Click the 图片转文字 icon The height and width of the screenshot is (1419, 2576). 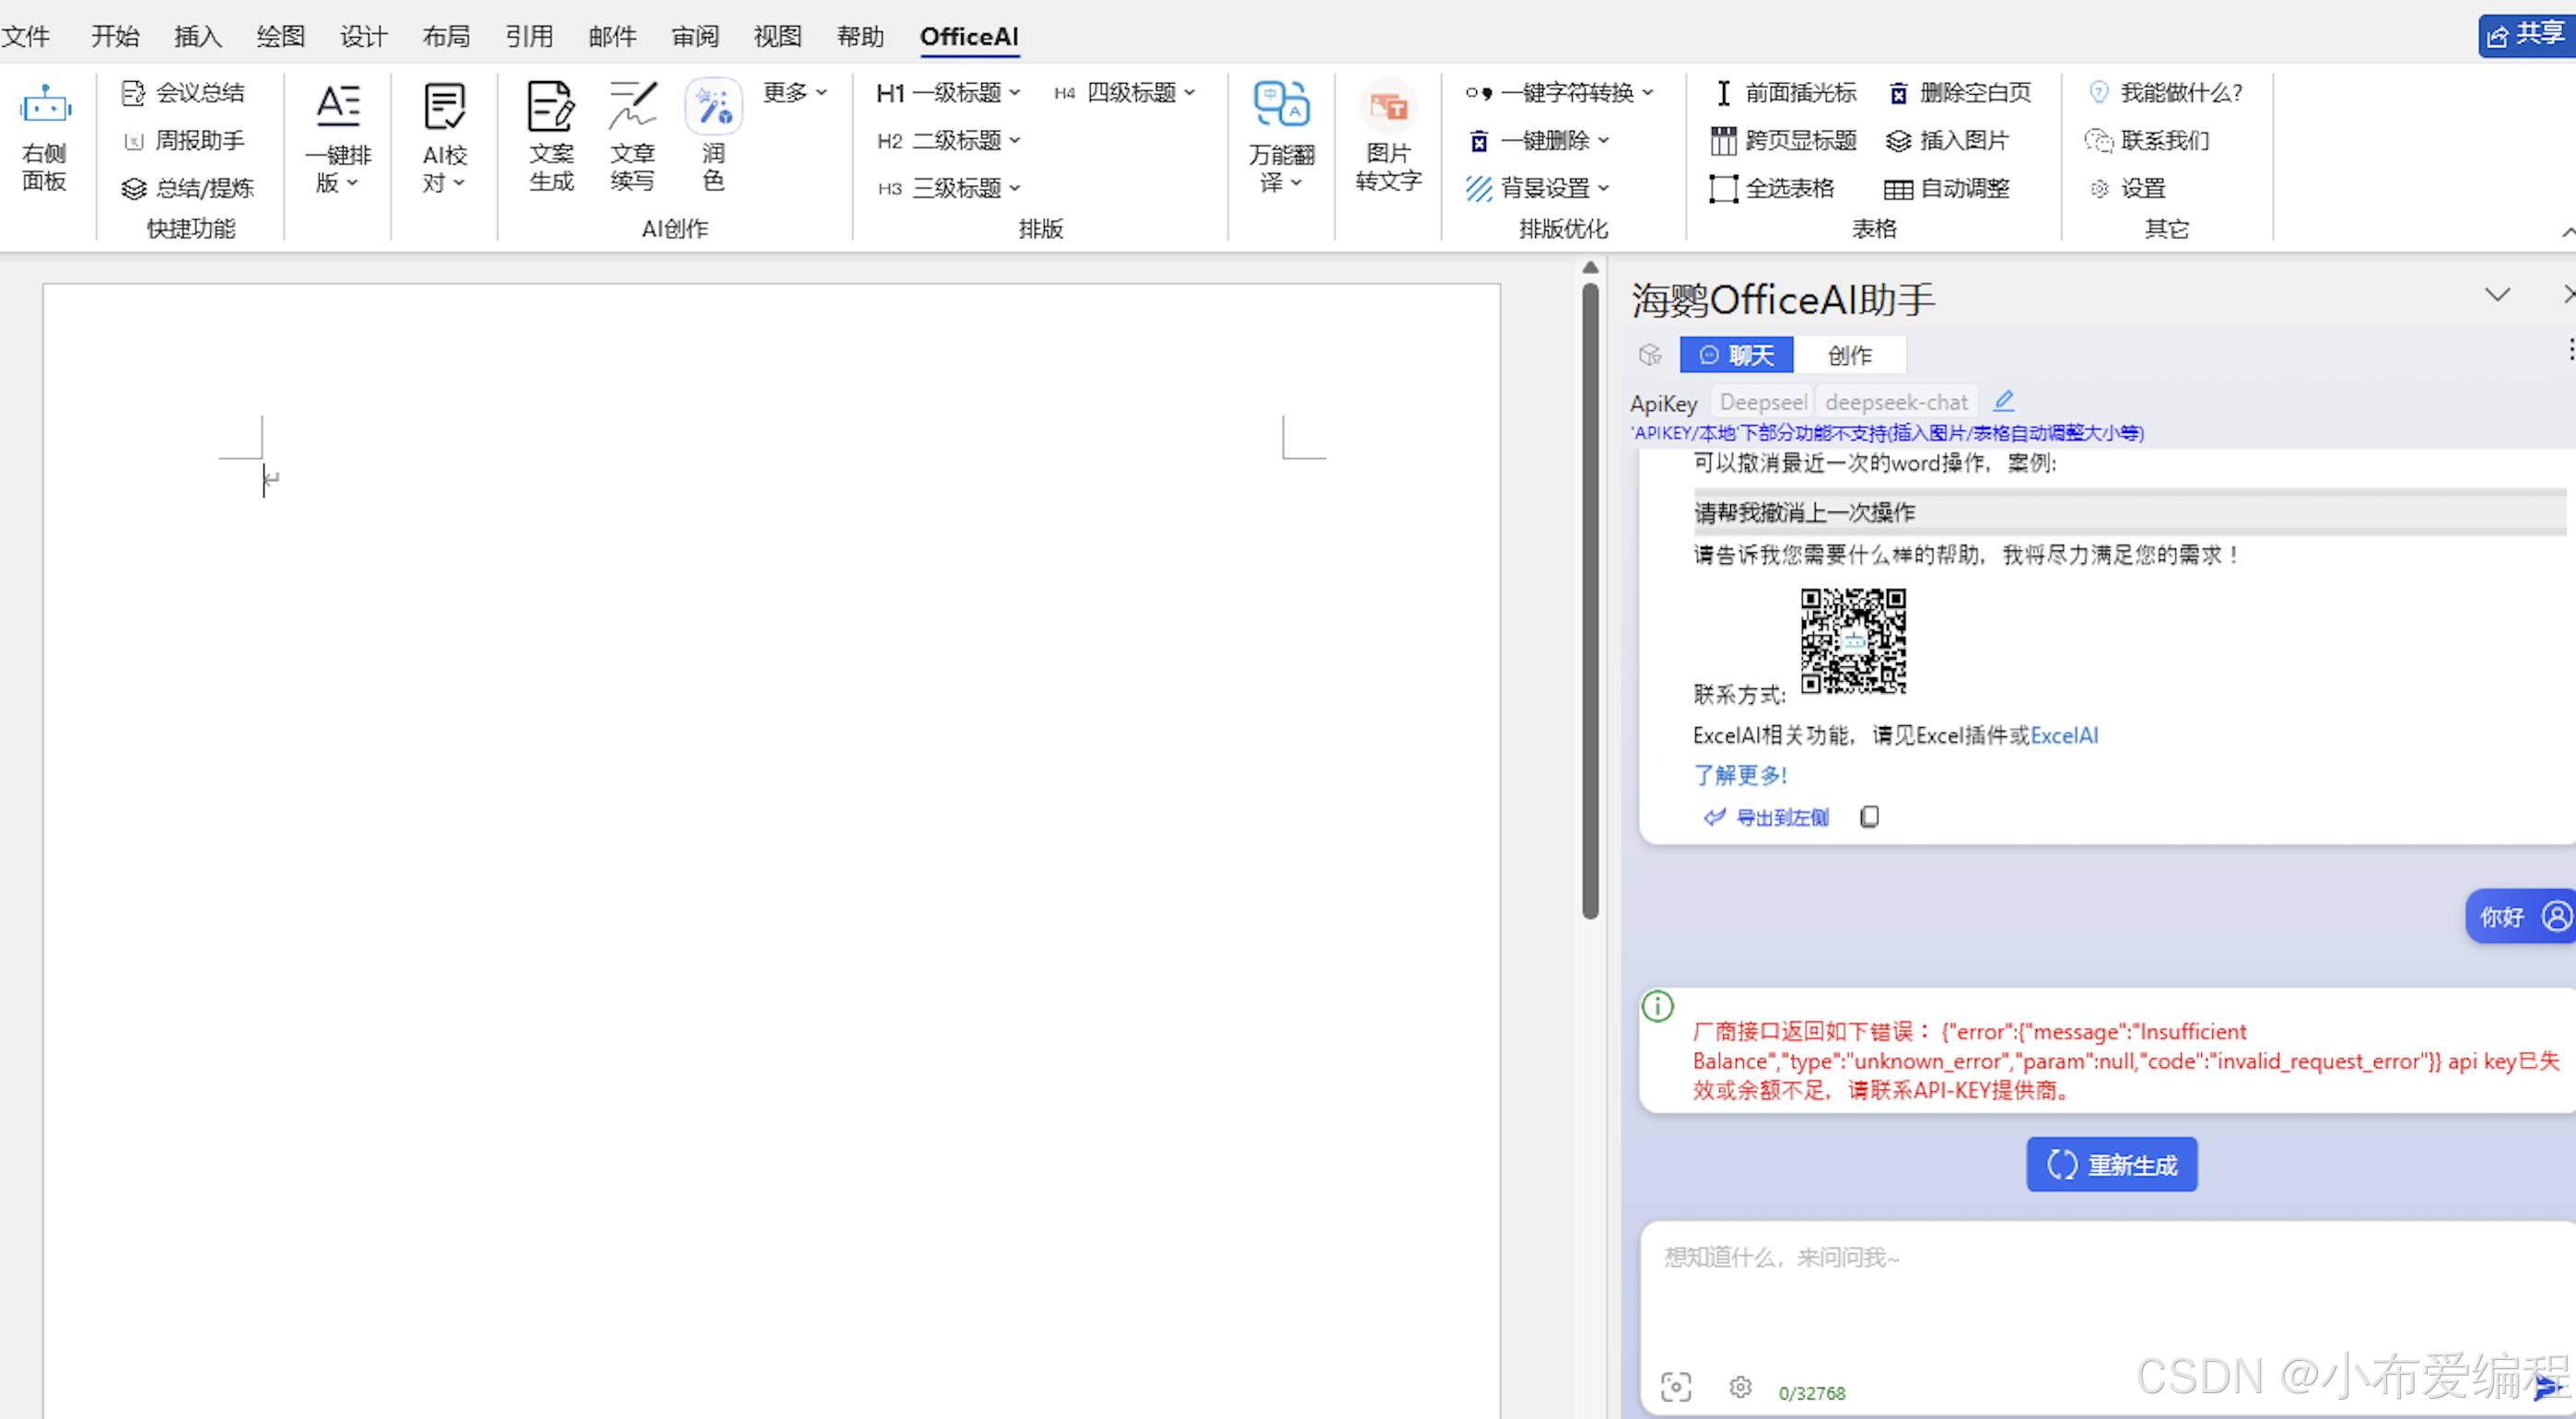pyautogui.click(x=1388, y=108)
